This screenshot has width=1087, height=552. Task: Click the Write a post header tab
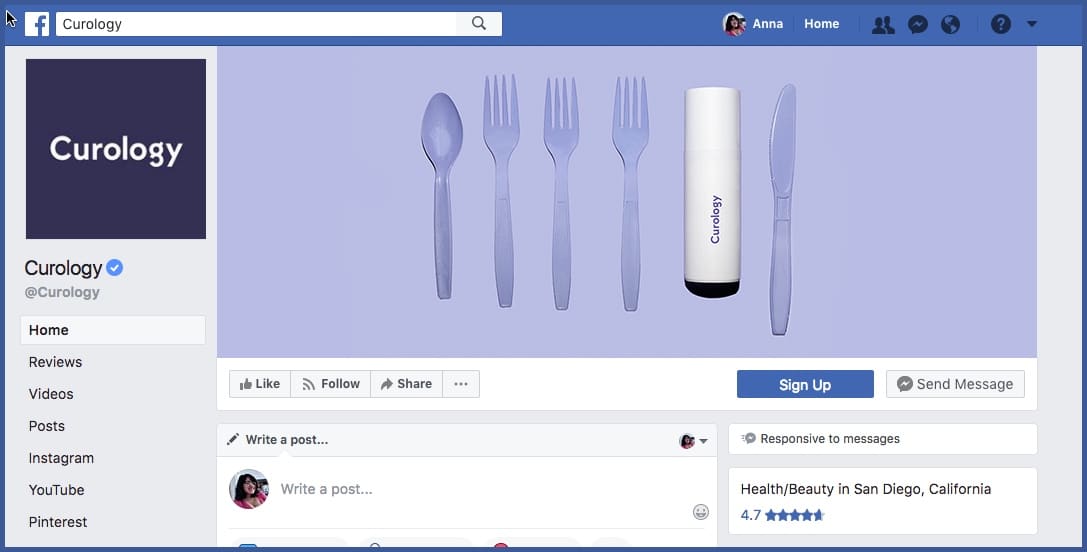tap(277, 440)
